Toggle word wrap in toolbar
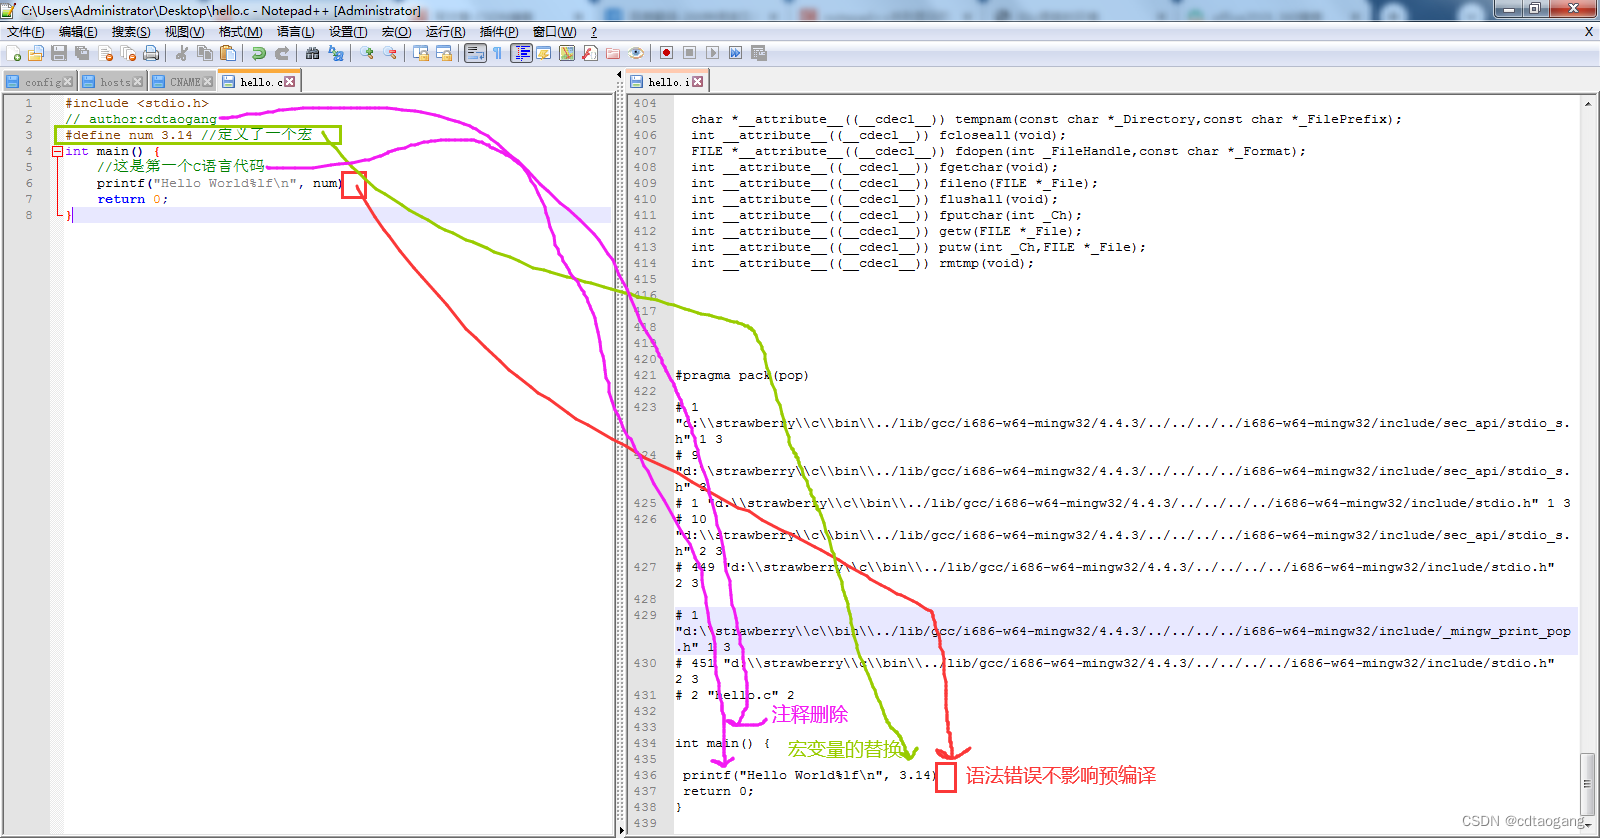The image size is (1600, 838). (x=475, y=53)
